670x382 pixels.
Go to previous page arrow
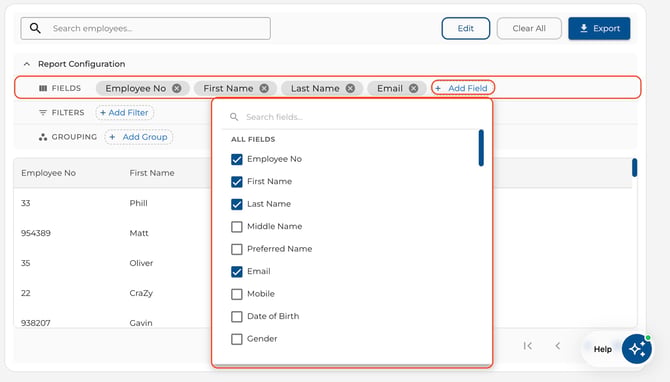[x=558, y=346]
